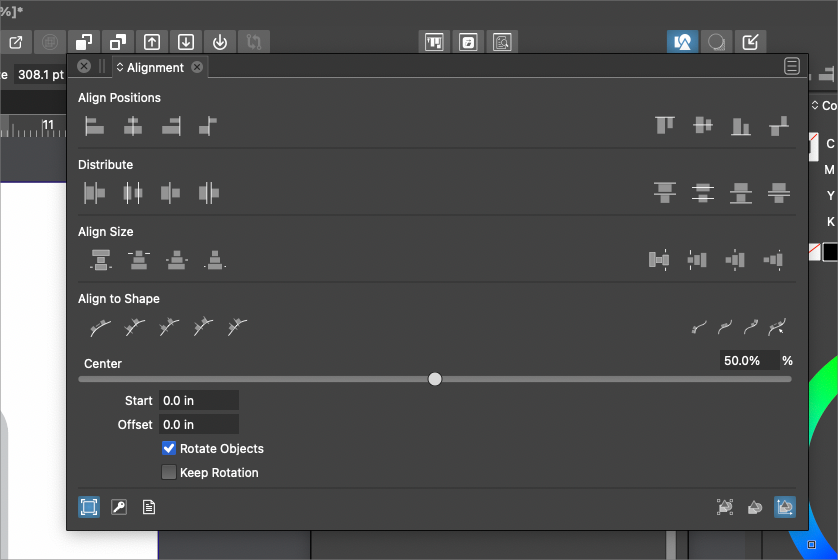Click the document icon at panel bottom
Viewport: 838px width, 560px height.
tap(149, 507)
